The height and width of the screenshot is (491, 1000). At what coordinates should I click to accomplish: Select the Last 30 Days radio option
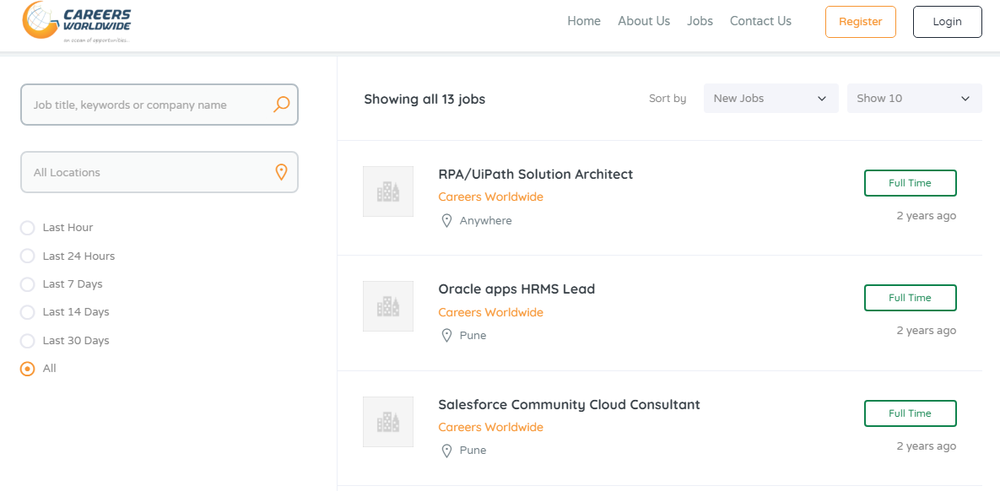(28, 341)
